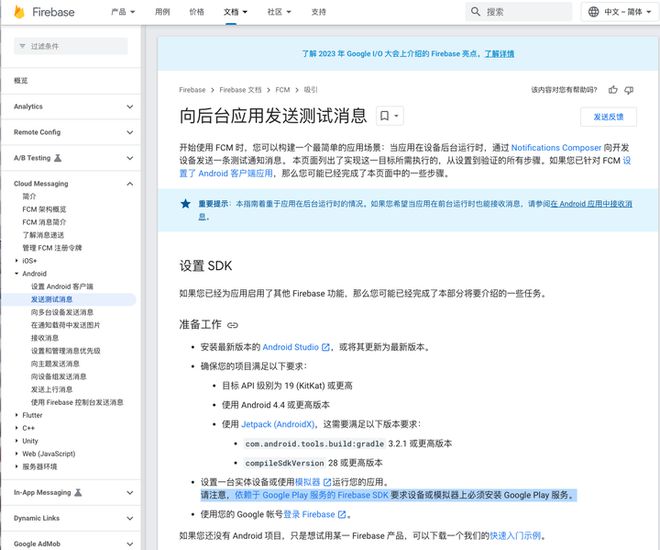660x550 pixels.
Task: Open 向主题发送消息 in sidebar
Action: coord(55,364)
